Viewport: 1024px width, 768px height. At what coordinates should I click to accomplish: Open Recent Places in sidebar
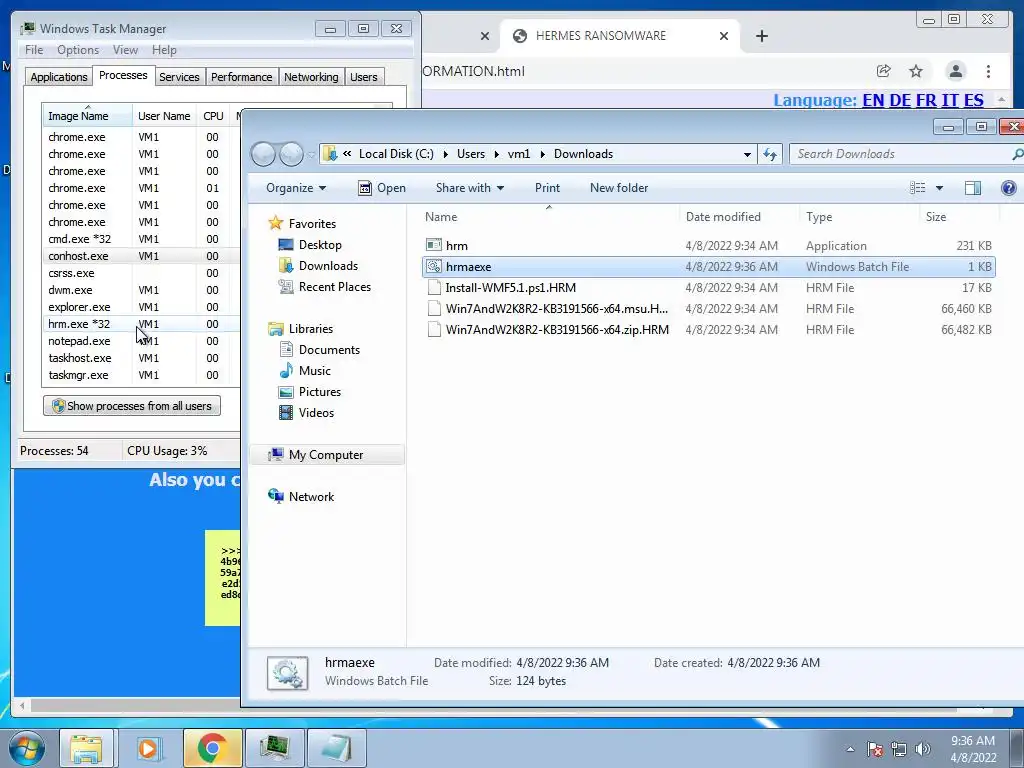tap(334, 287)
